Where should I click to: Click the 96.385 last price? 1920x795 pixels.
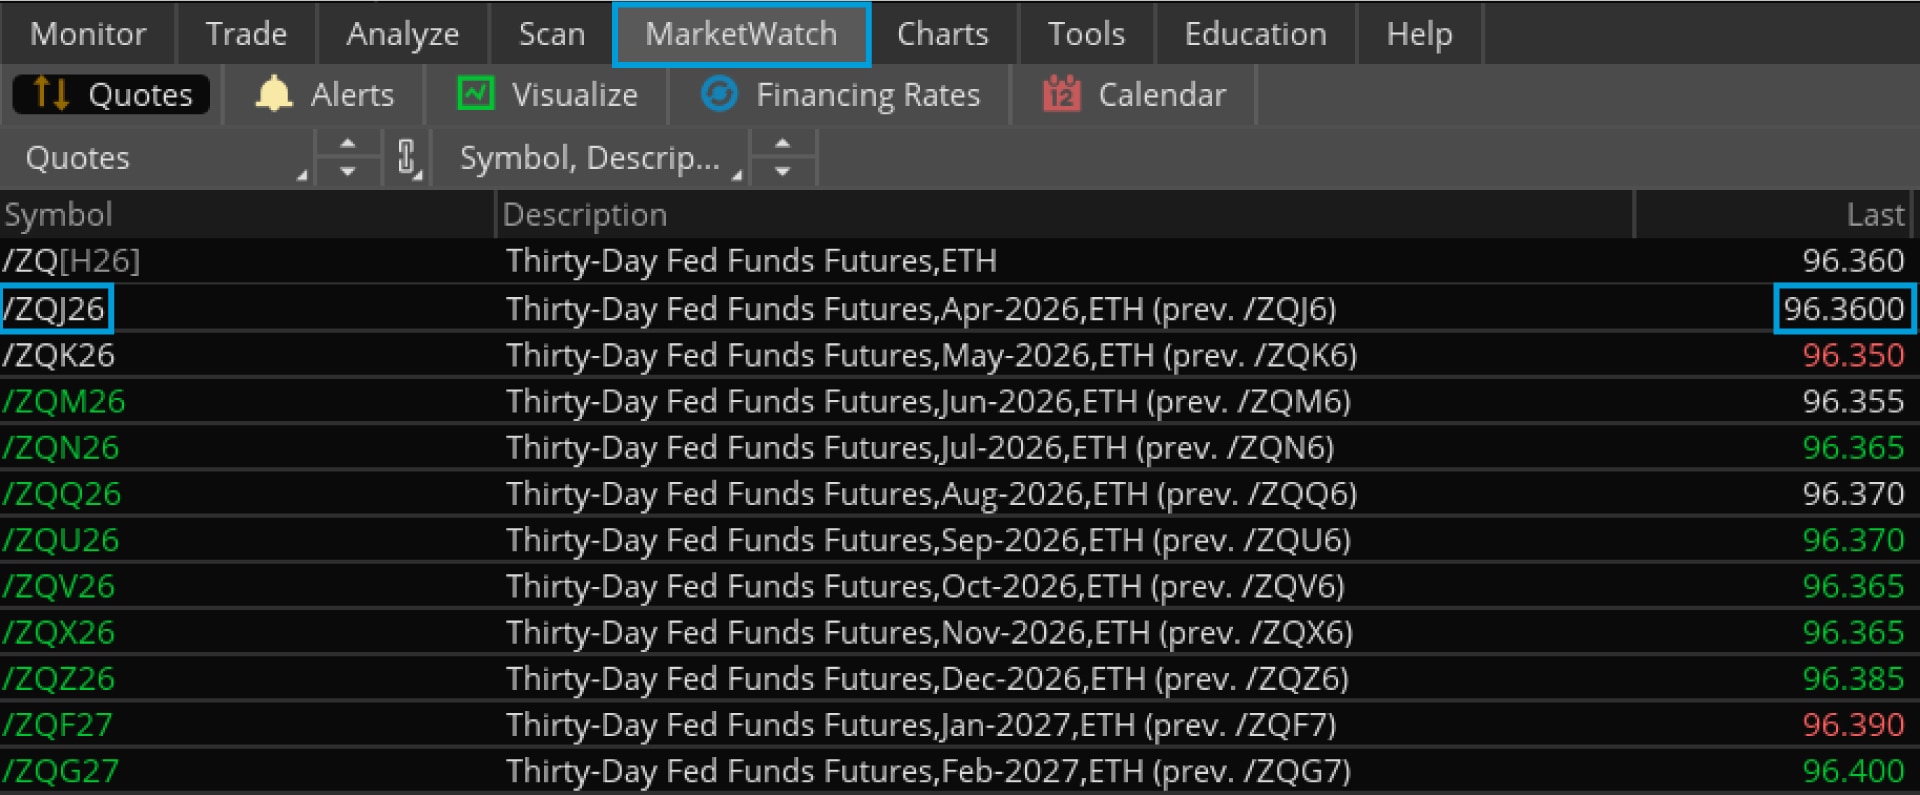tap(1853, 679)
